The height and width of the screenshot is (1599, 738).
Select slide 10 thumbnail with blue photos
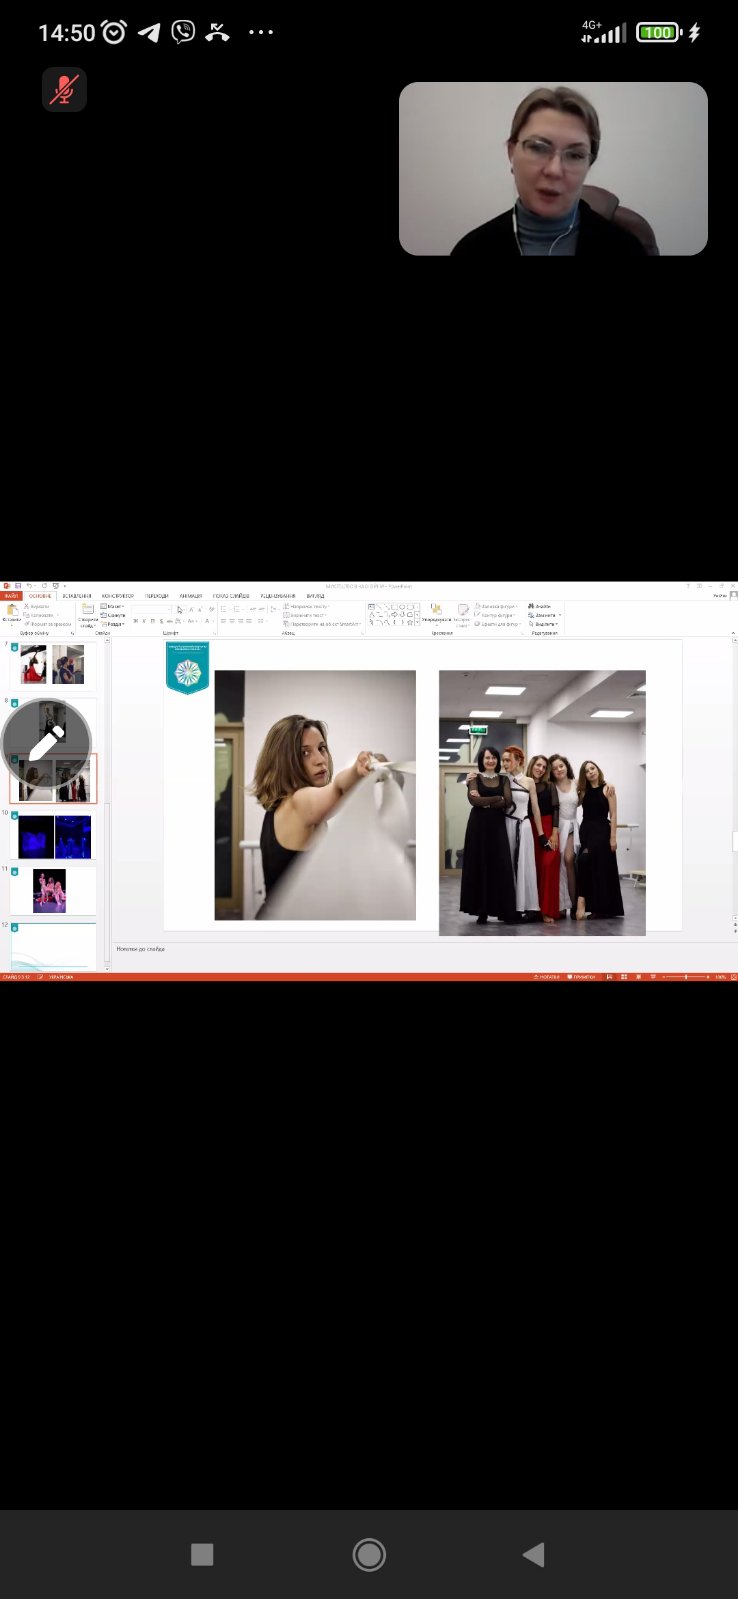coord(54,837)
